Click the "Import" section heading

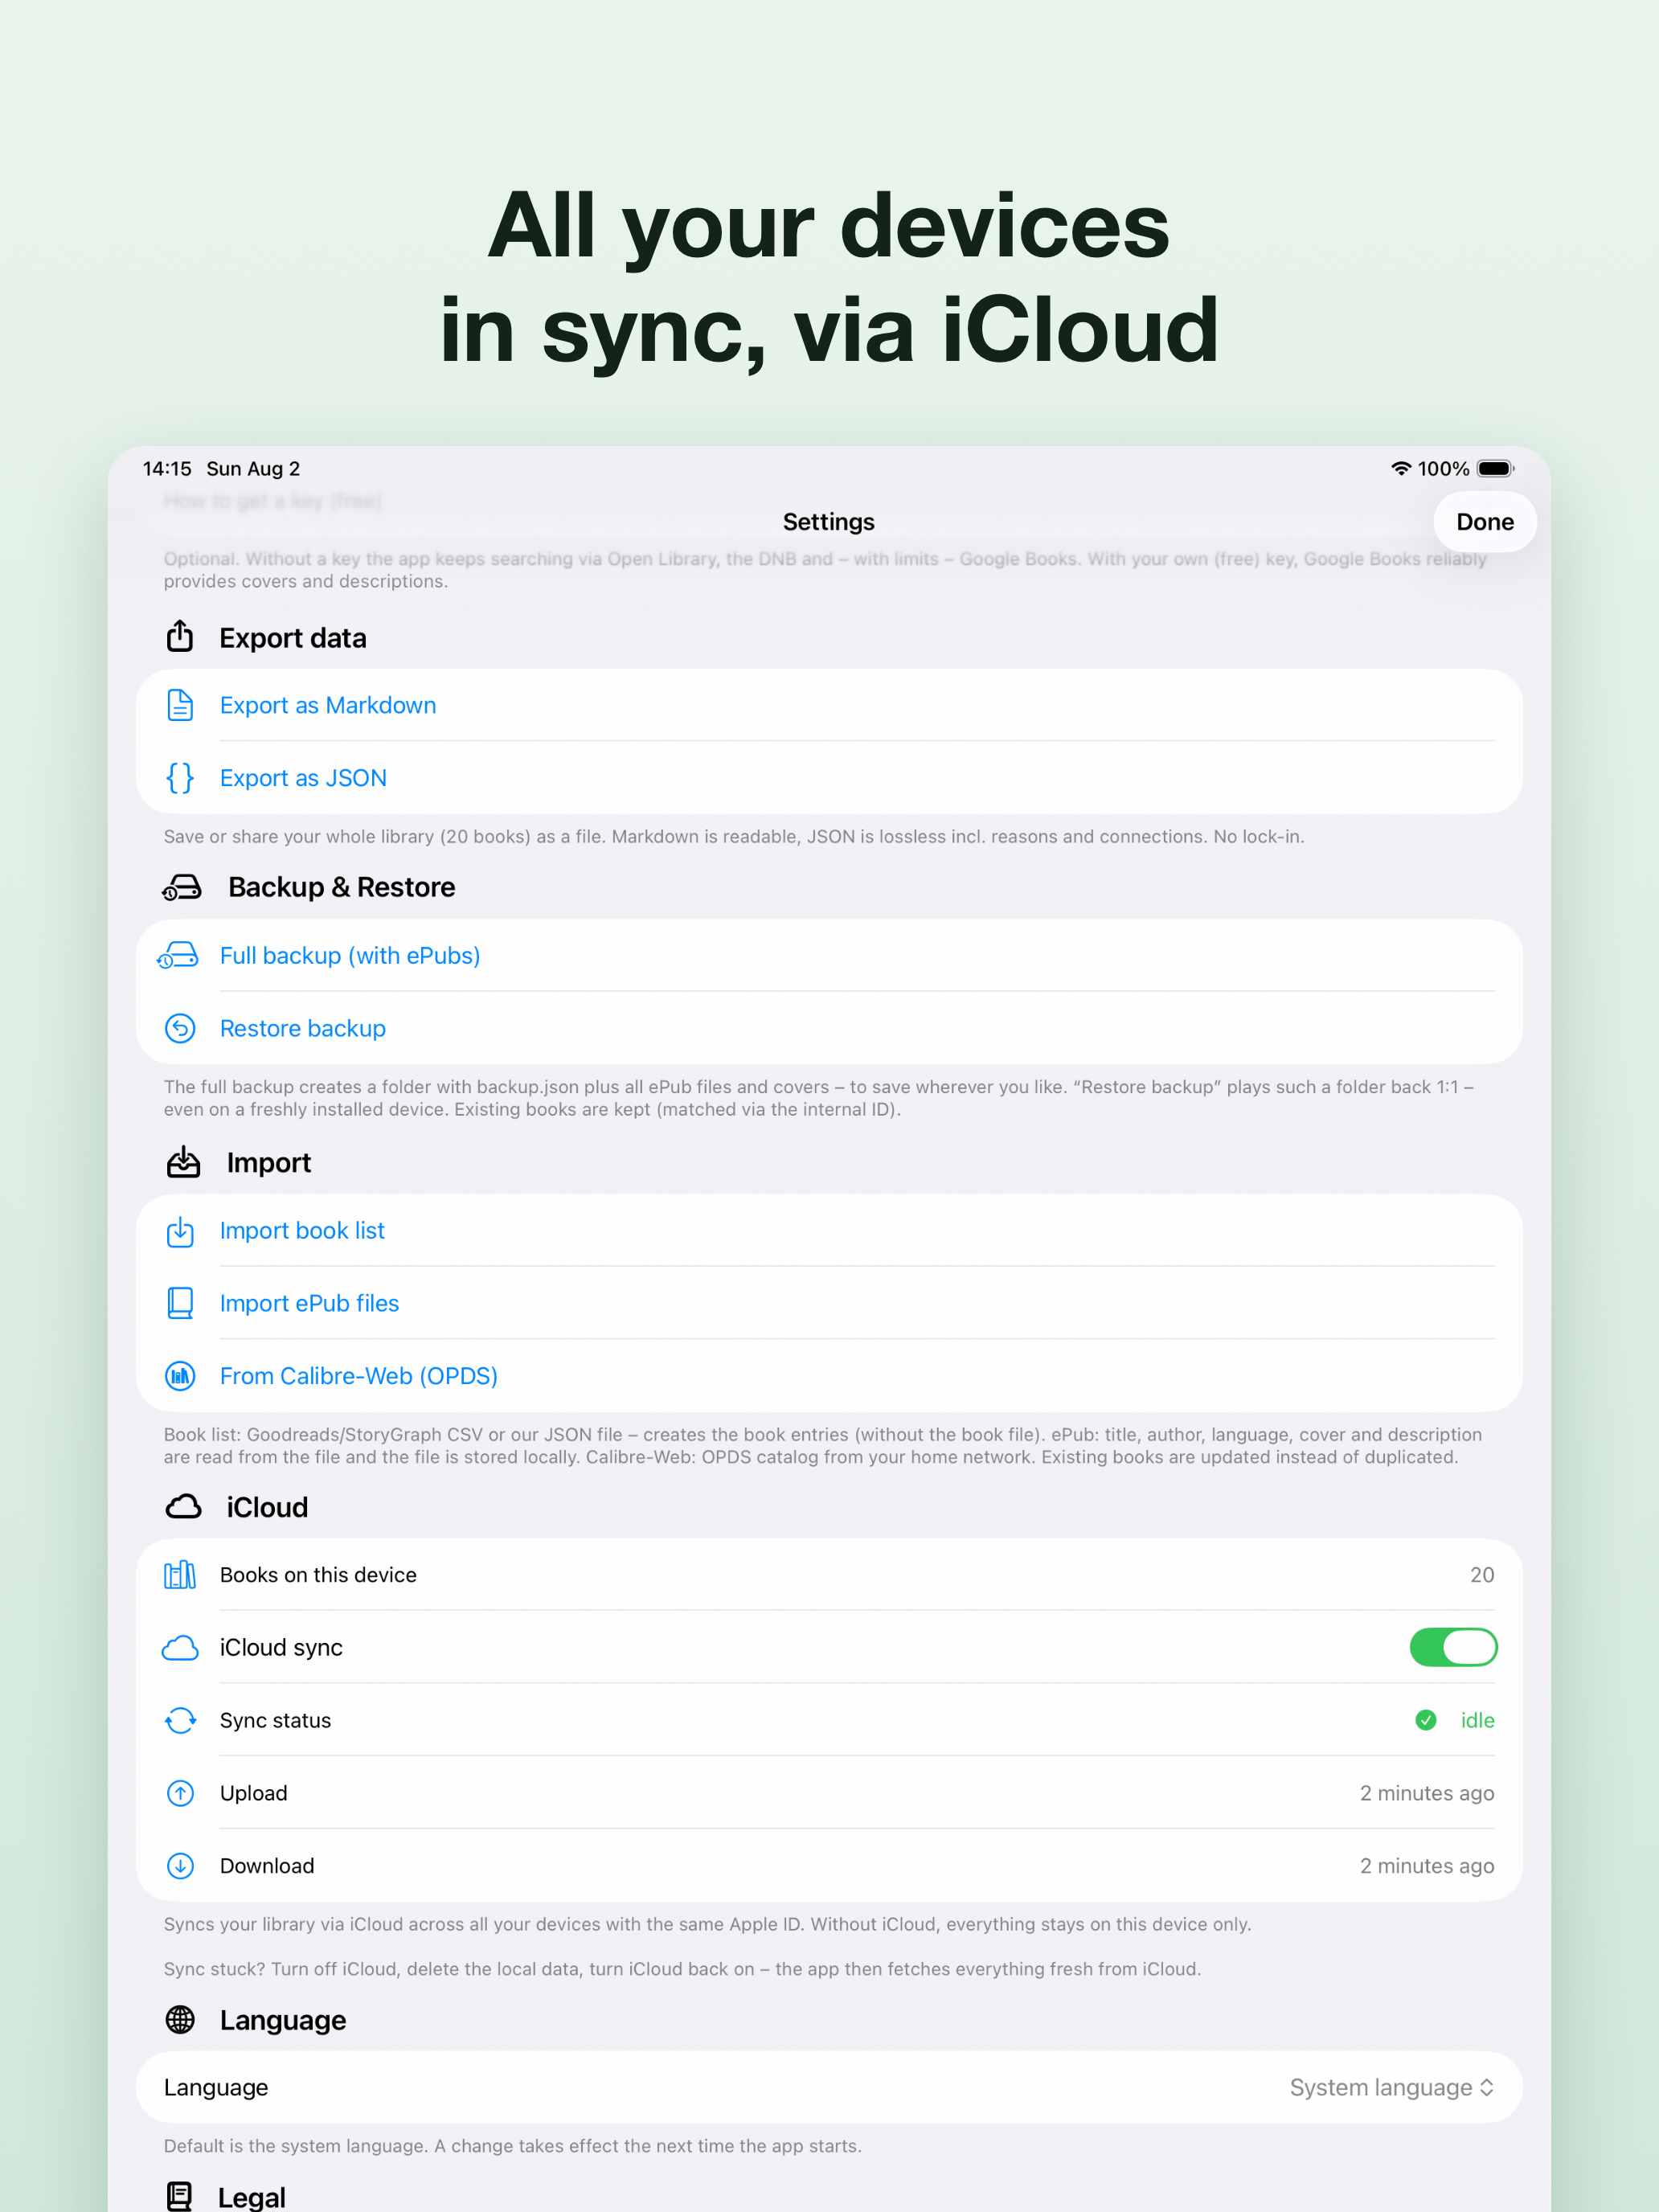(x=269, y=1163)
